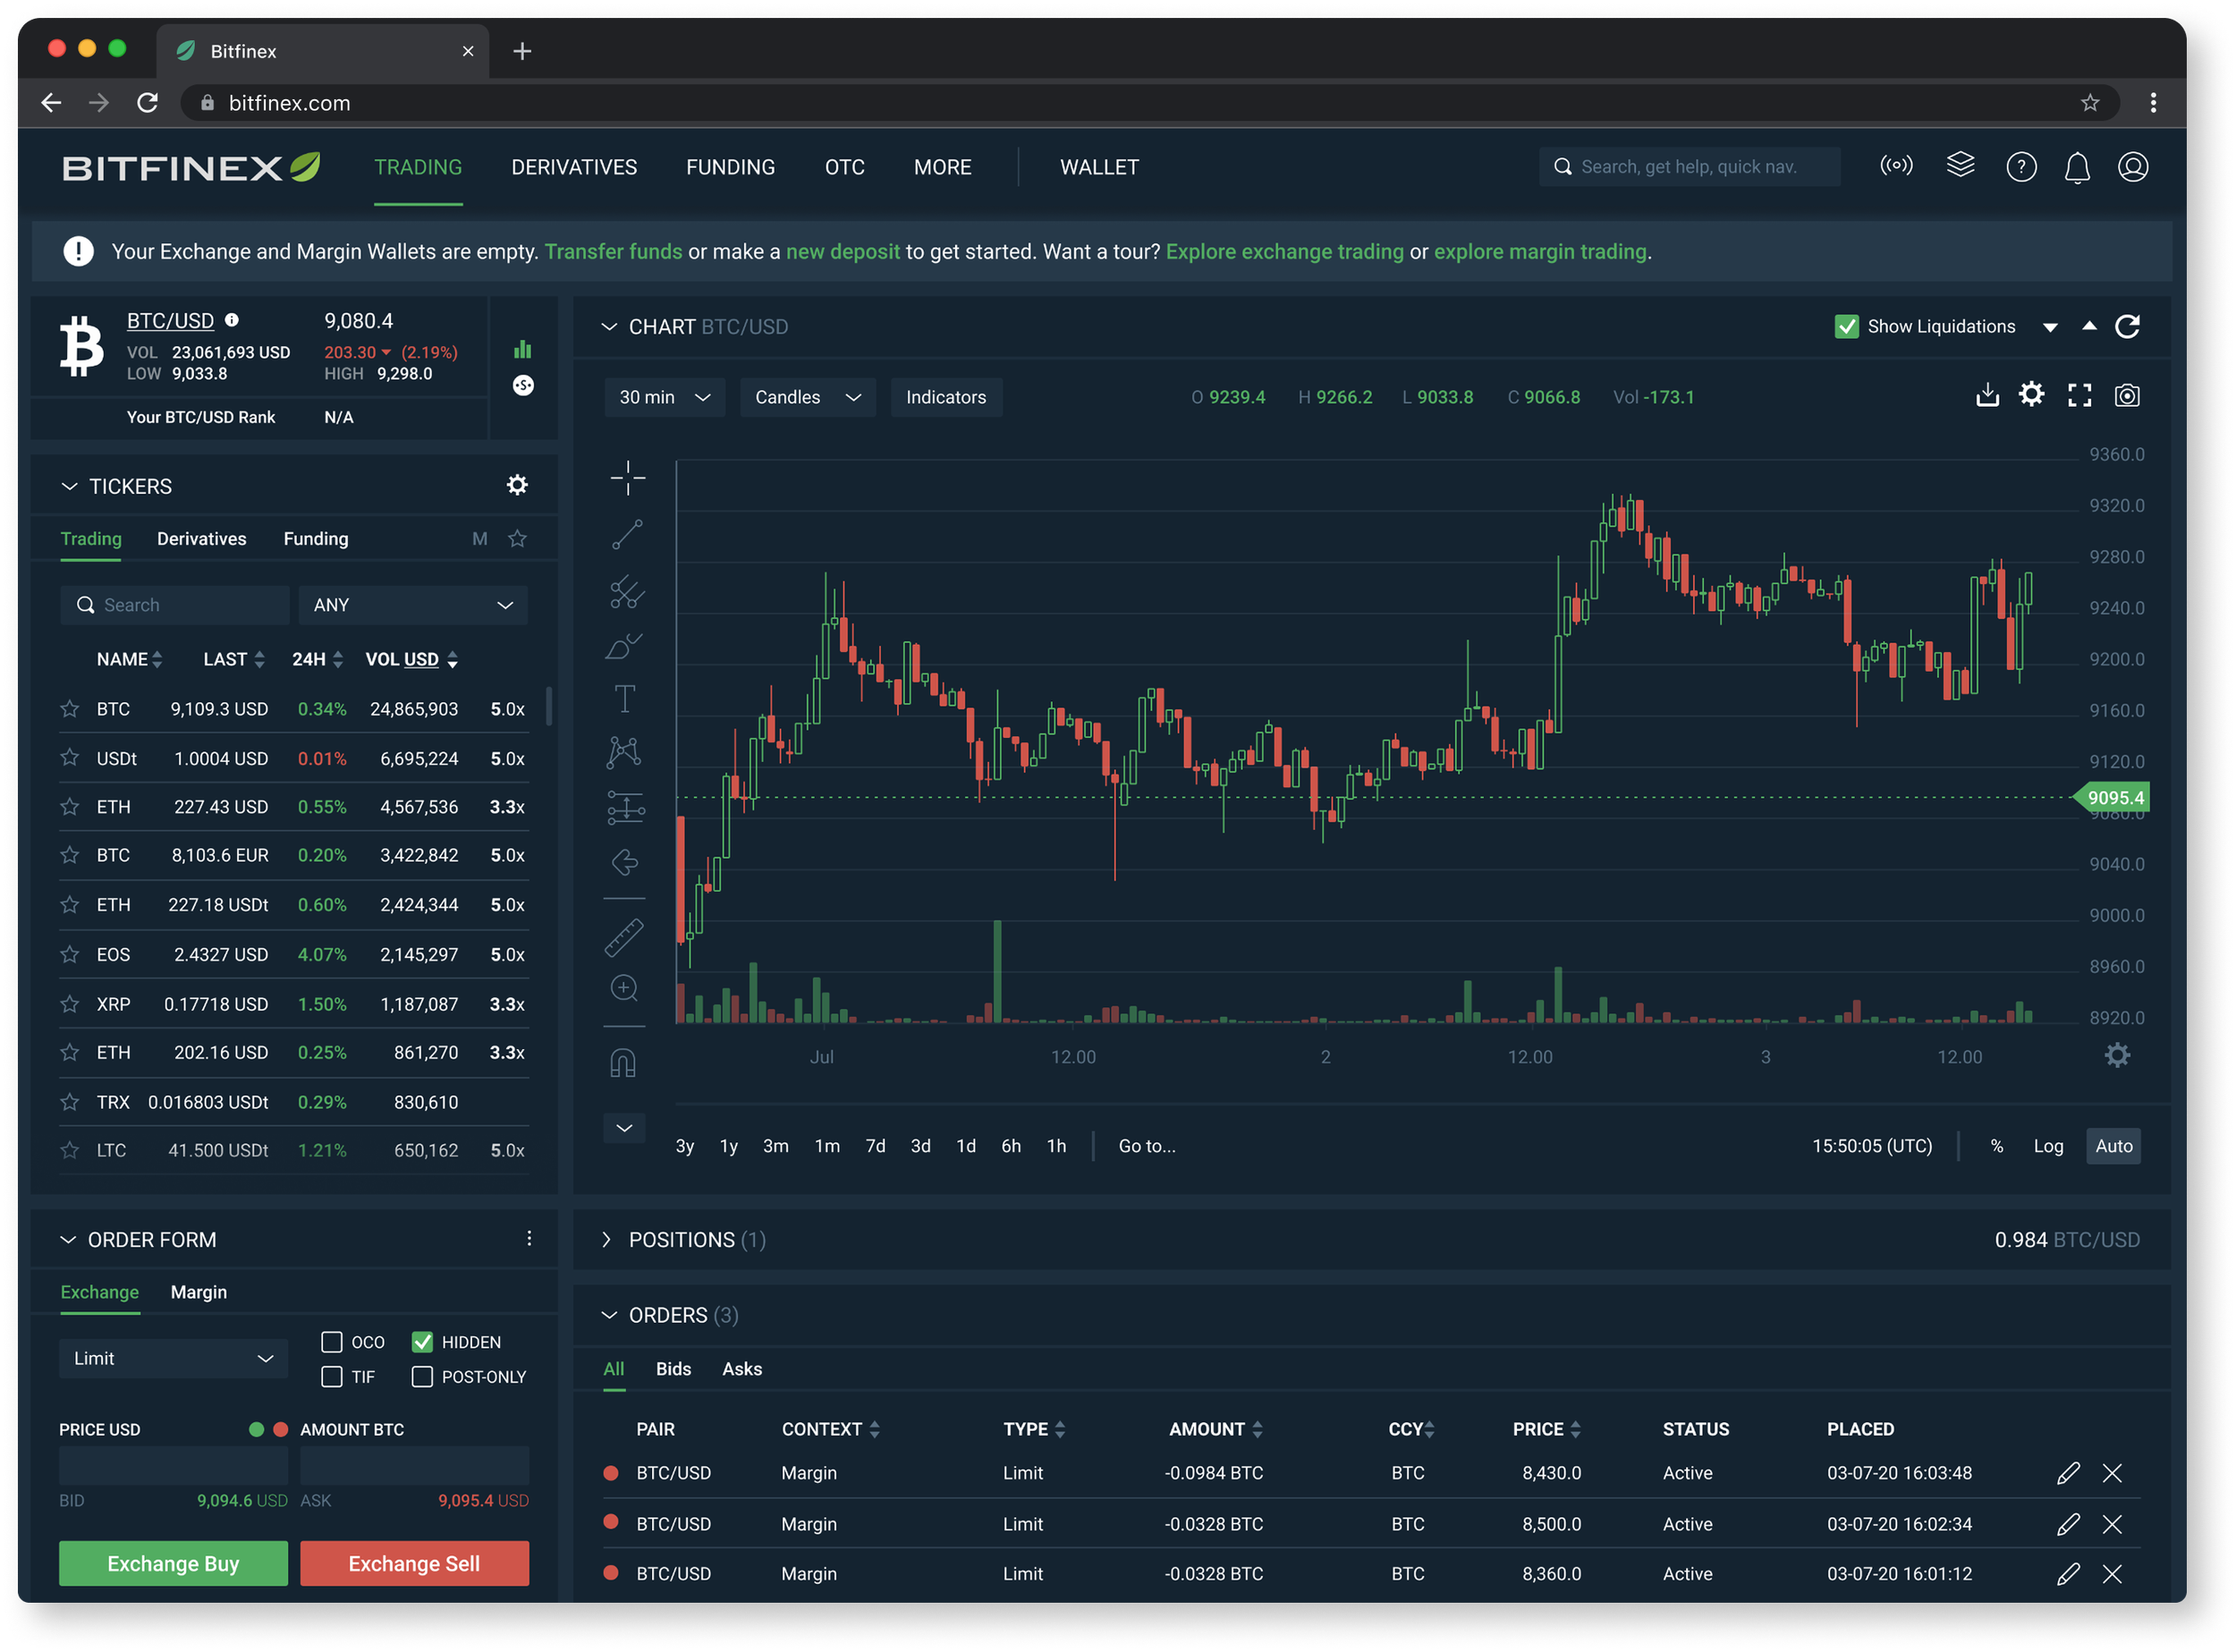This screenshot has height=1652, width=2236.
Task: Open the user account profile icon
Action: pyautogui.click(x=2133, y=167)
